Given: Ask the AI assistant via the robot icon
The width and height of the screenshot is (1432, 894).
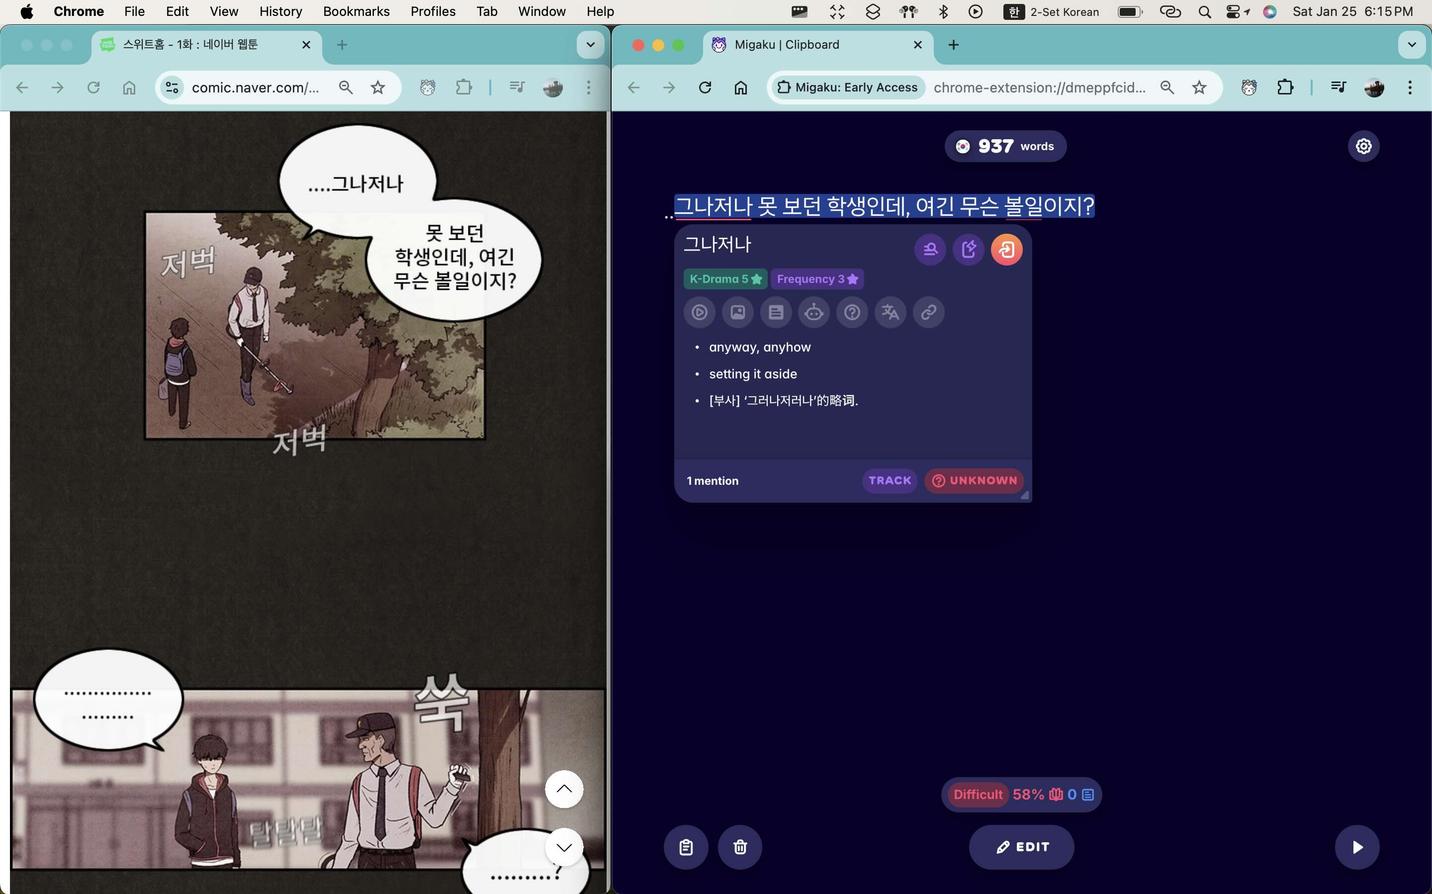Looking at the screenshot, I should [813, 311].
